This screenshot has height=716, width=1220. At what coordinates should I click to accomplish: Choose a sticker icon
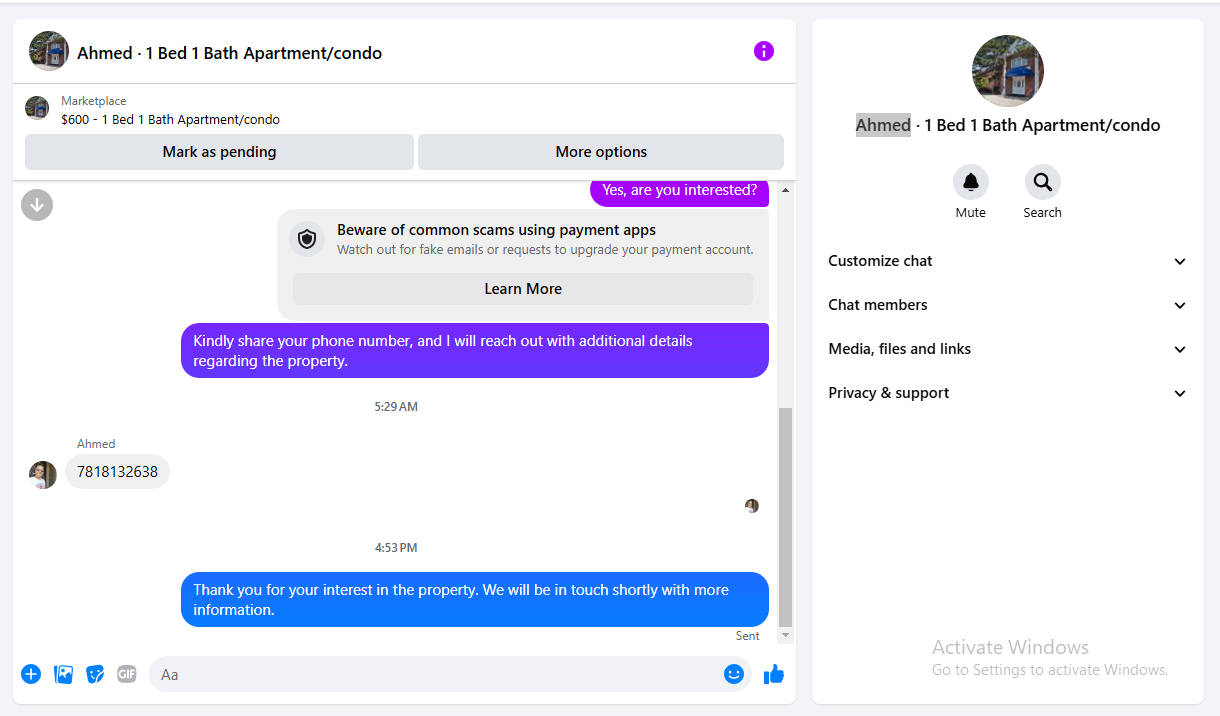pyautogui.click(x=95, y=674)
